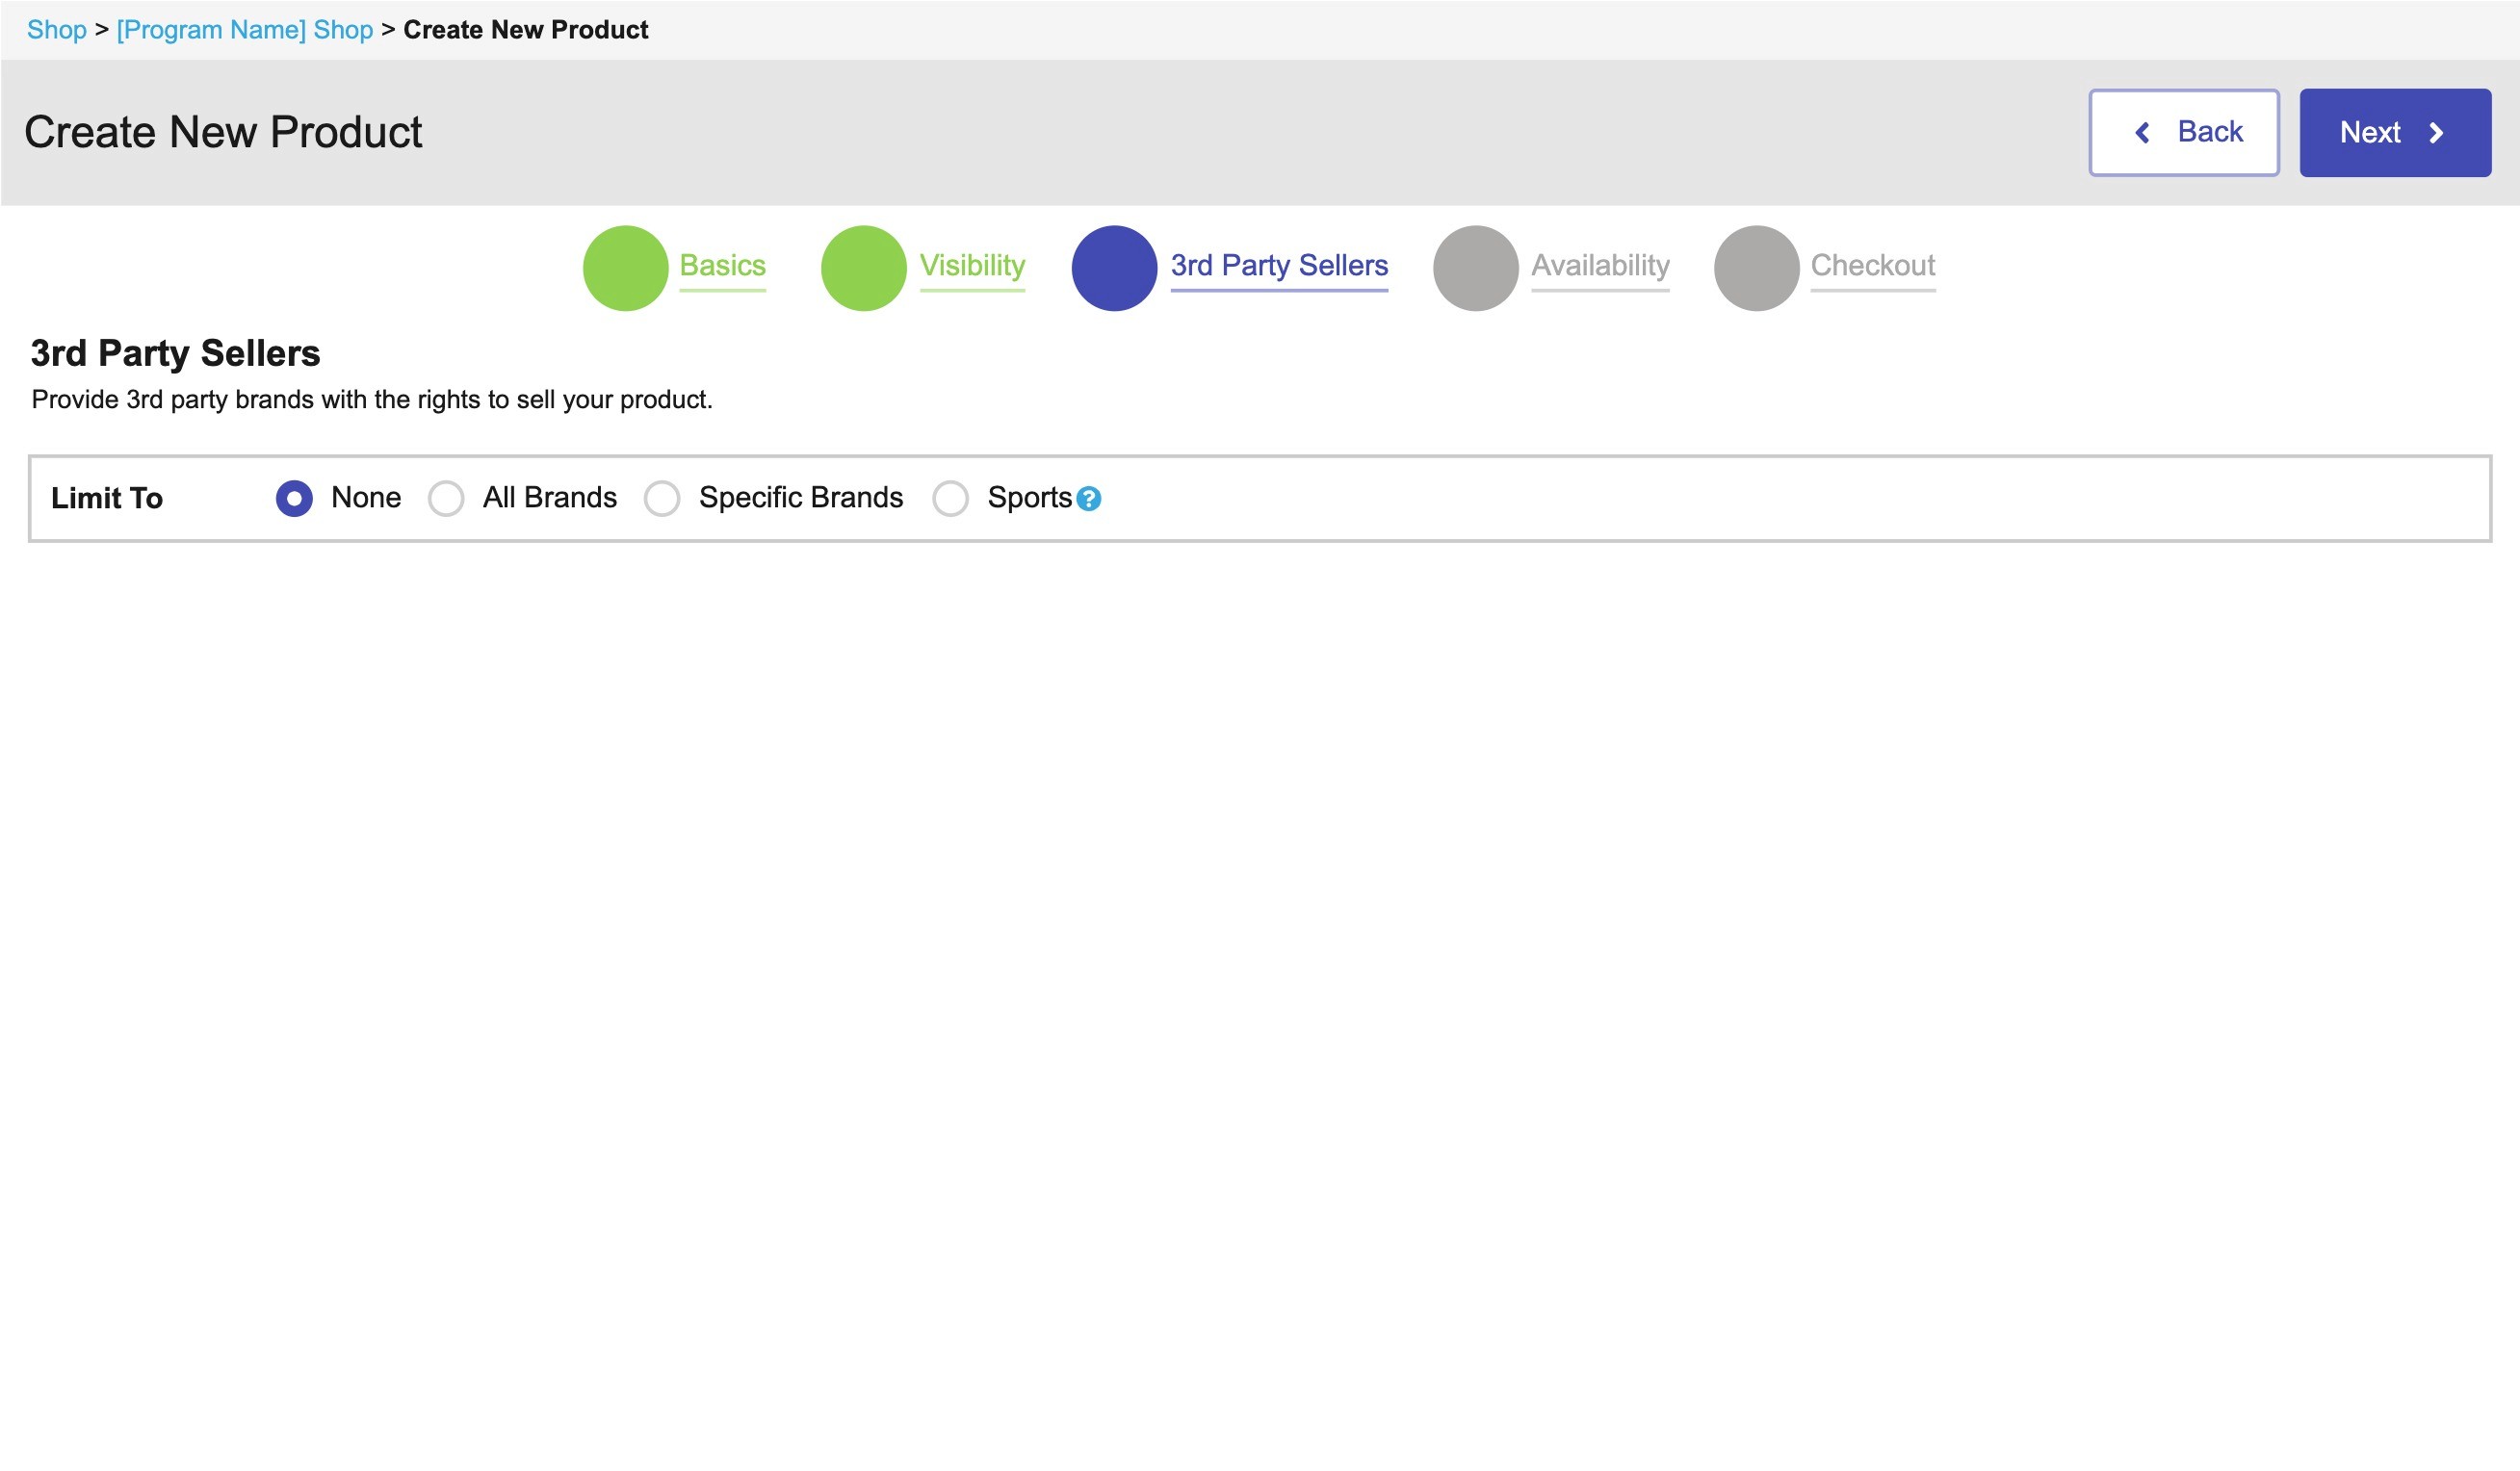Jump to the Checkout step label
This screenshot has width=2520, height=1471.
tap(1872, 265)
